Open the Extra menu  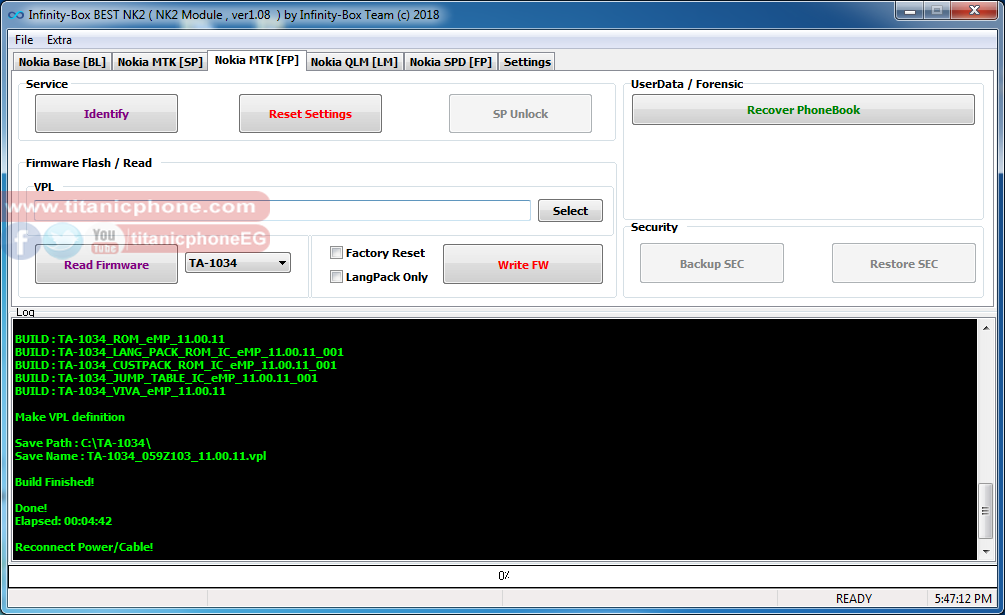(x=59, y=40)
